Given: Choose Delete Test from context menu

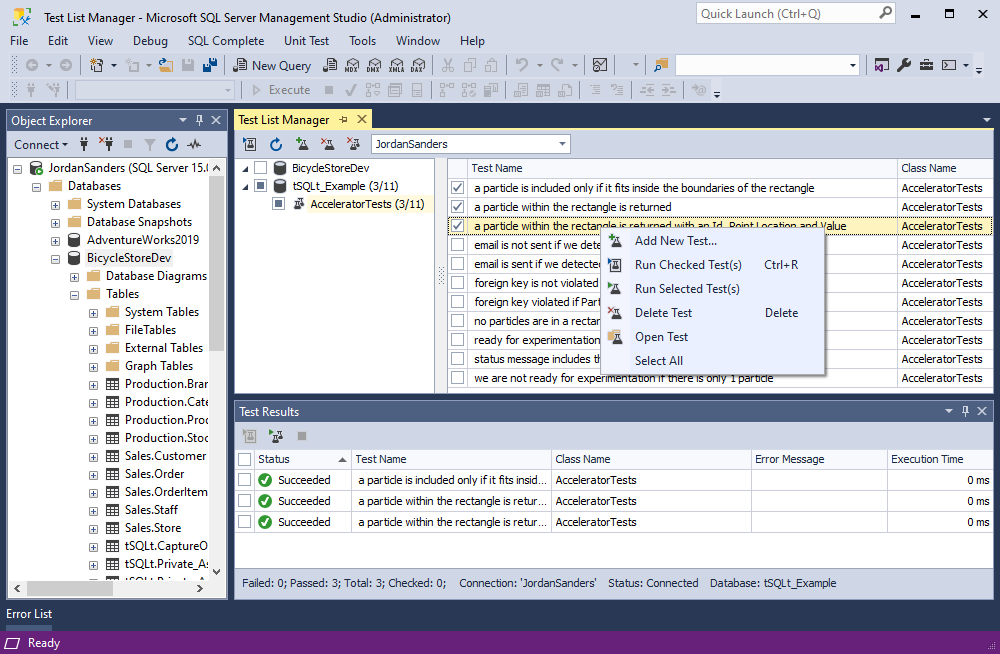Looking at the screenshot, I should (713, 313).
